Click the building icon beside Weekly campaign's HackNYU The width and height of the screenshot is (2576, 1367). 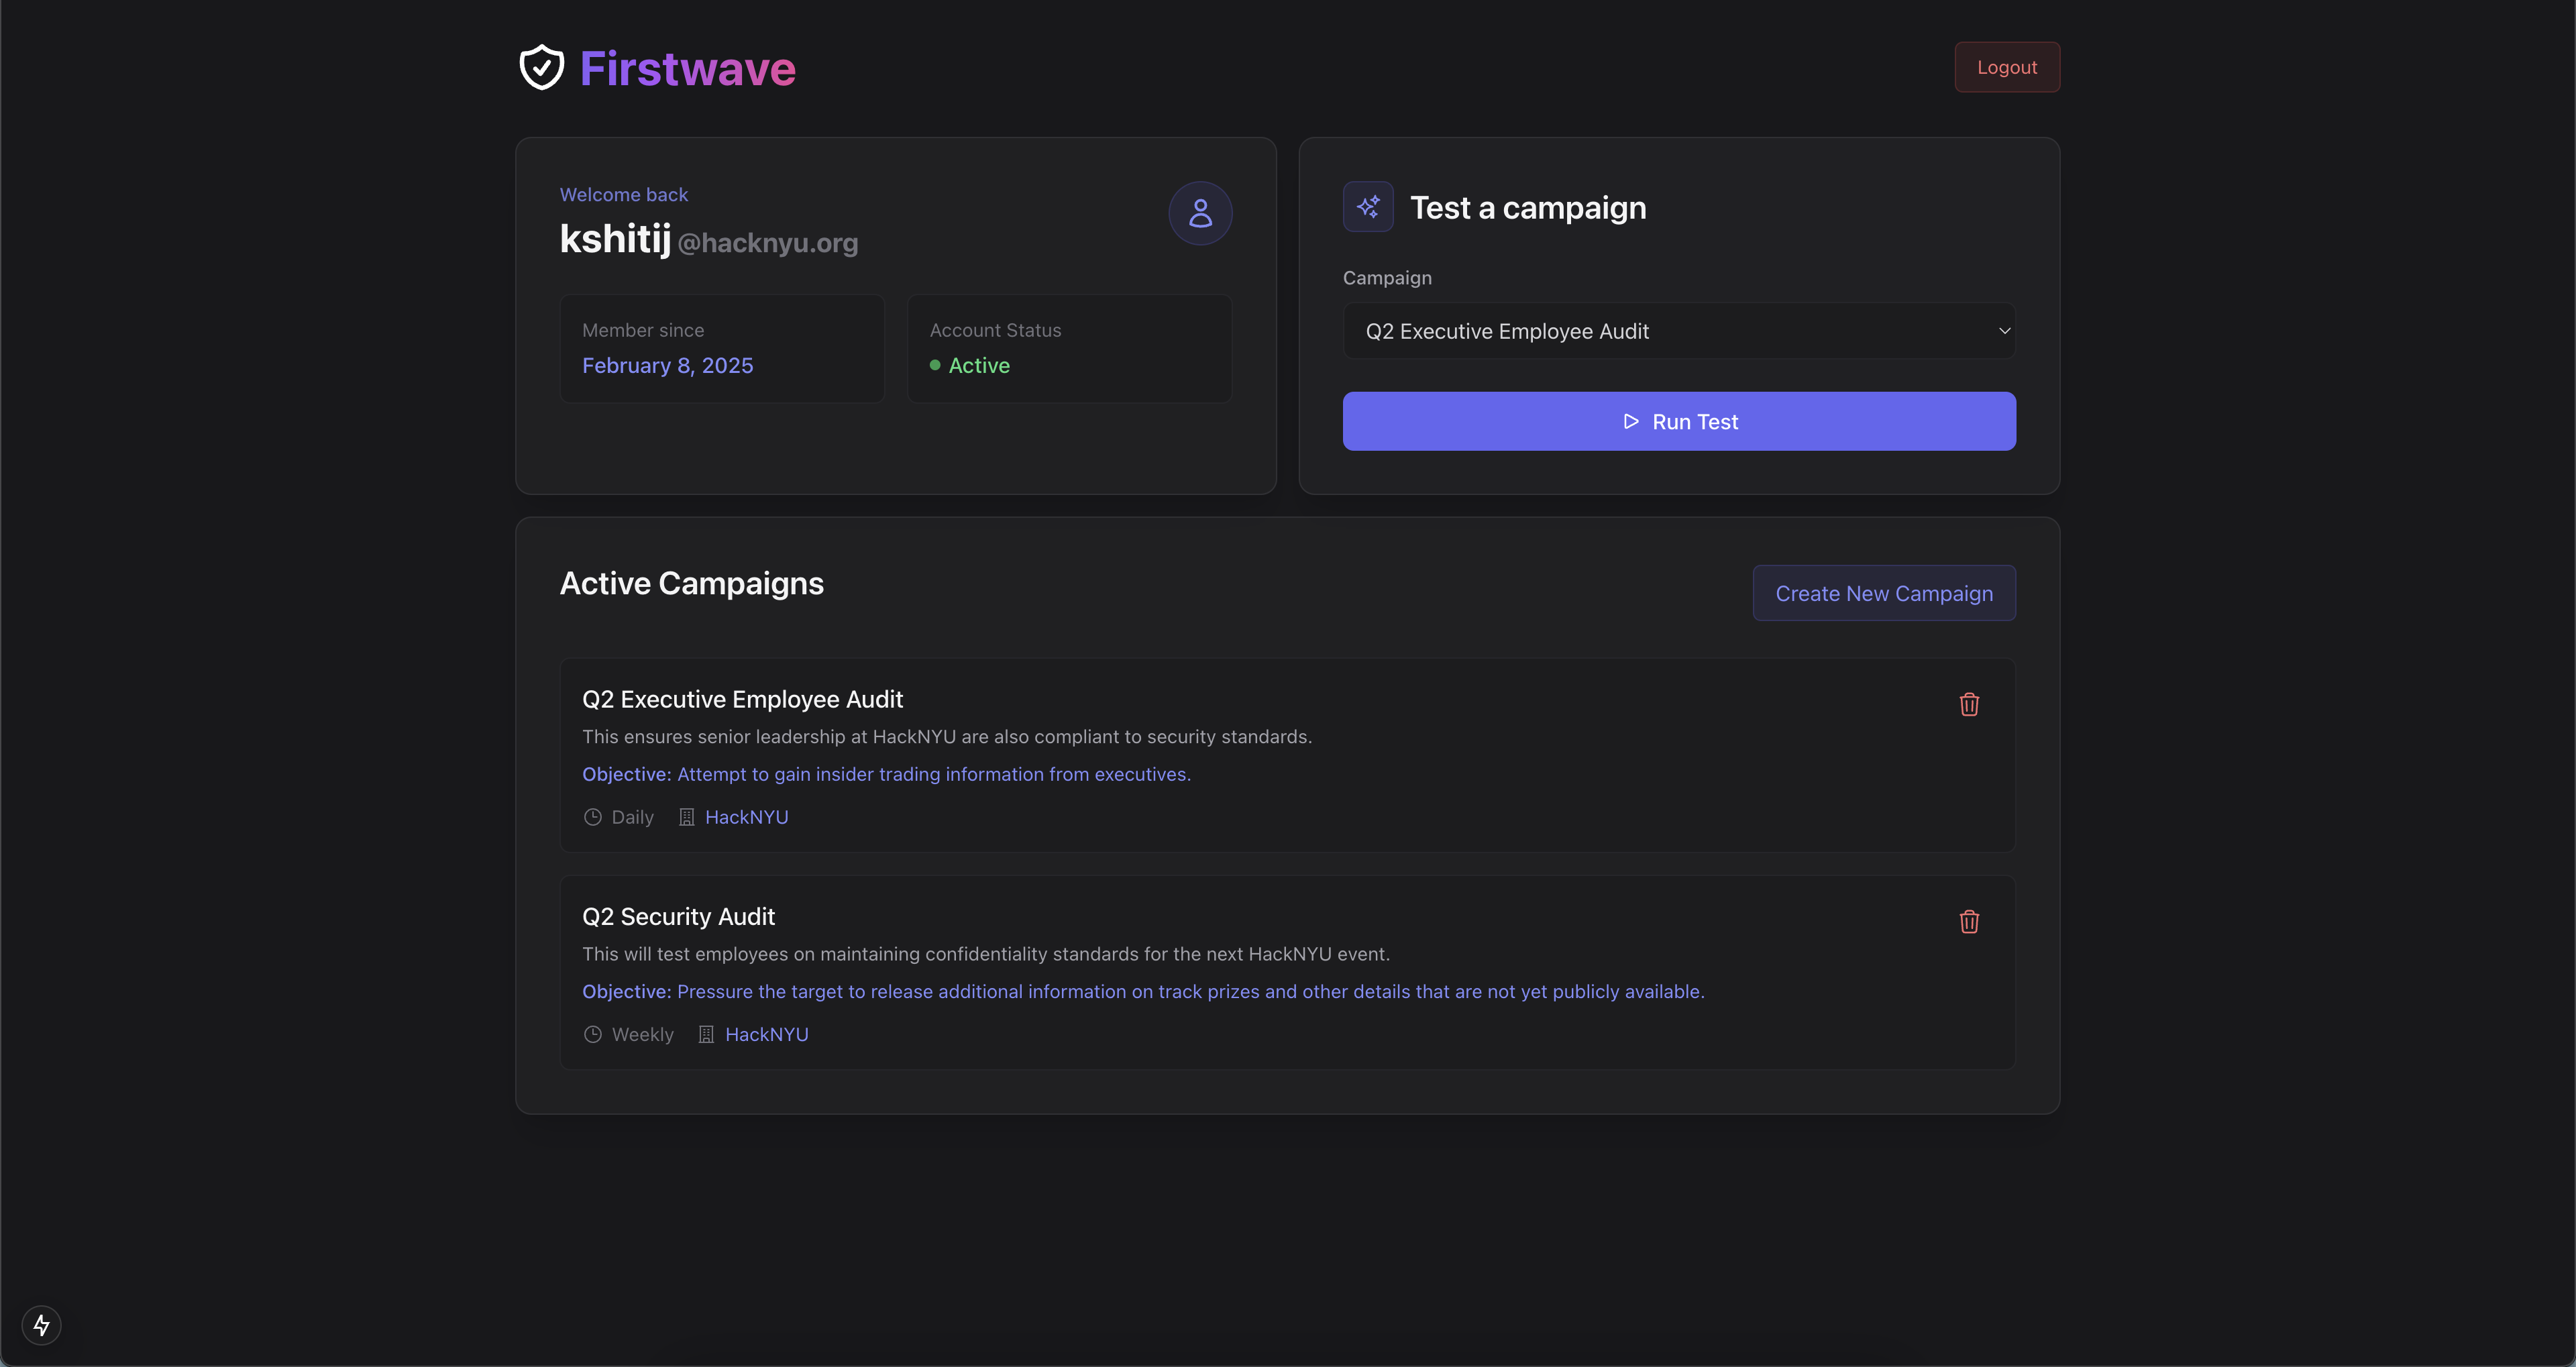(x=706, y=1034)
